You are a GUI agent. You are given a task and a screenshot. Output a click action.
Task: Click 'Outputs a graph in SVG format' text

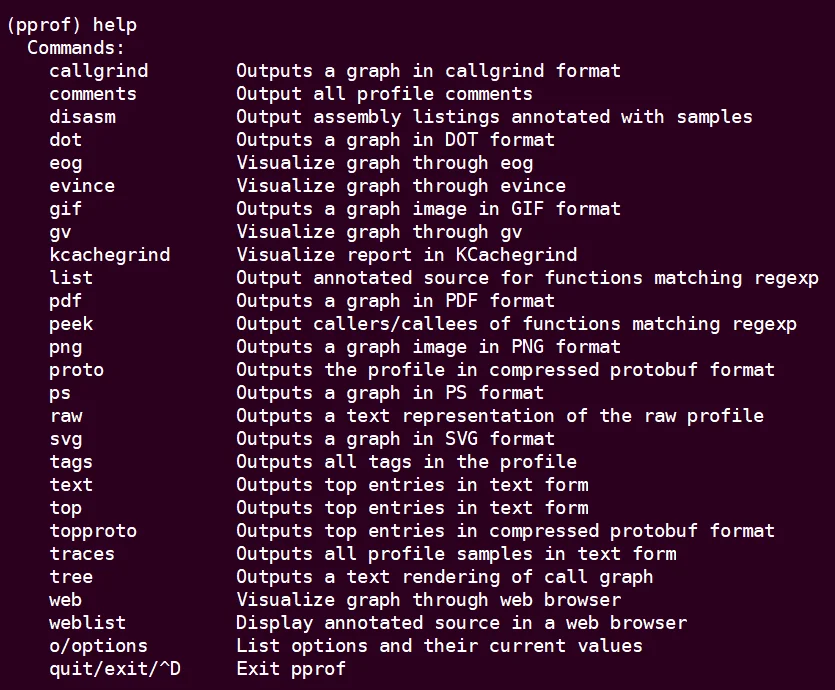point(396,439)
